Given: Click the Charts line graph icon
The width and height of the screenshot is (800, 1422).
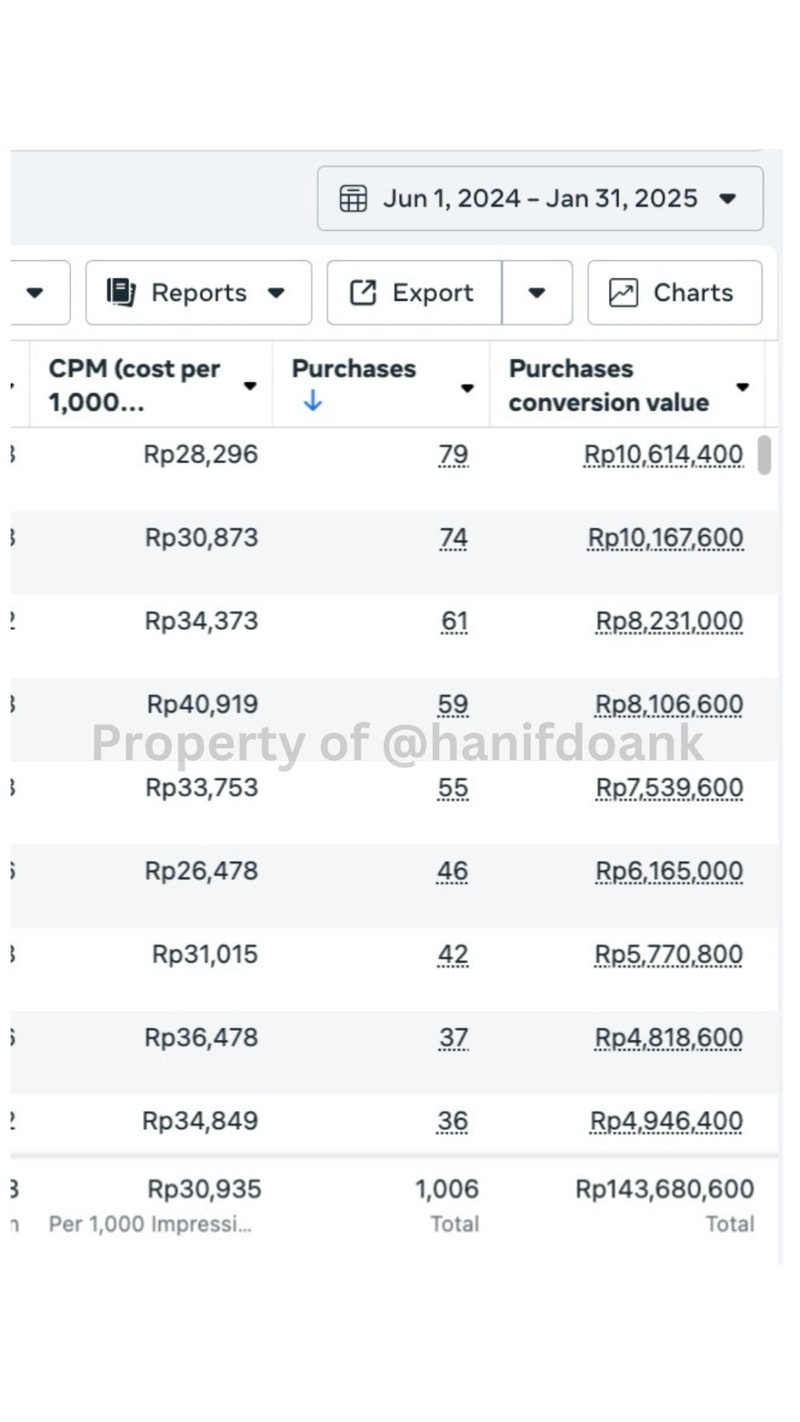Looking at the screenshot, I should [x=623, y=292].
